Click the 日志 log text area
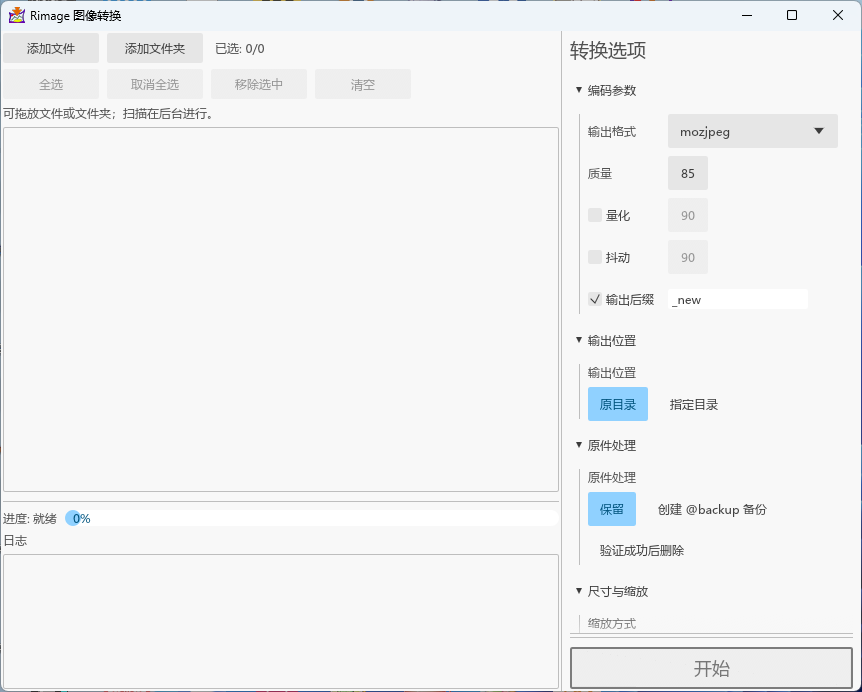862x692 pixels. (x=281, y=621)
